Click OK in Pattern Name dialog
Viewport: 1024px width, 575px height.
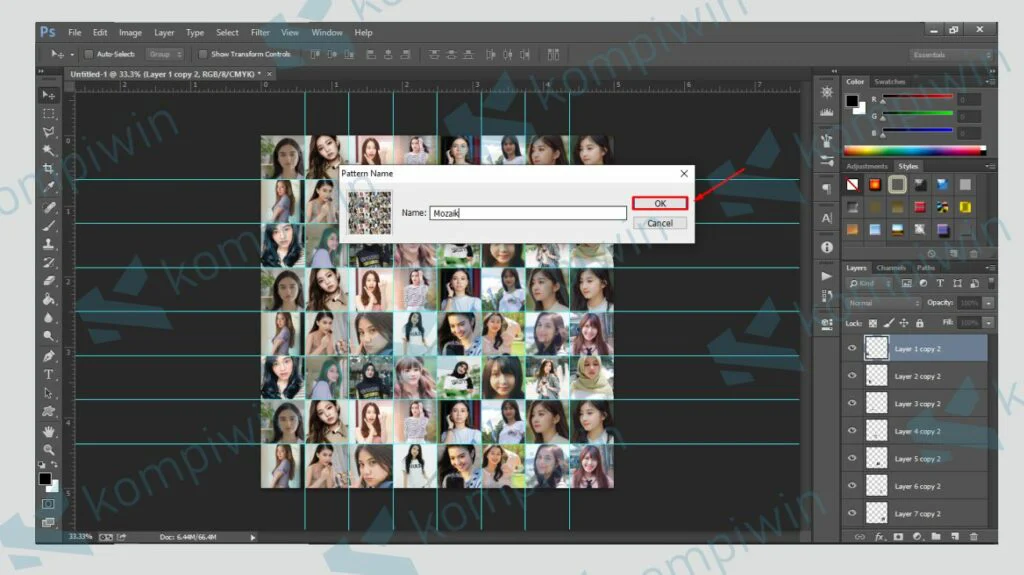(659, 203)
